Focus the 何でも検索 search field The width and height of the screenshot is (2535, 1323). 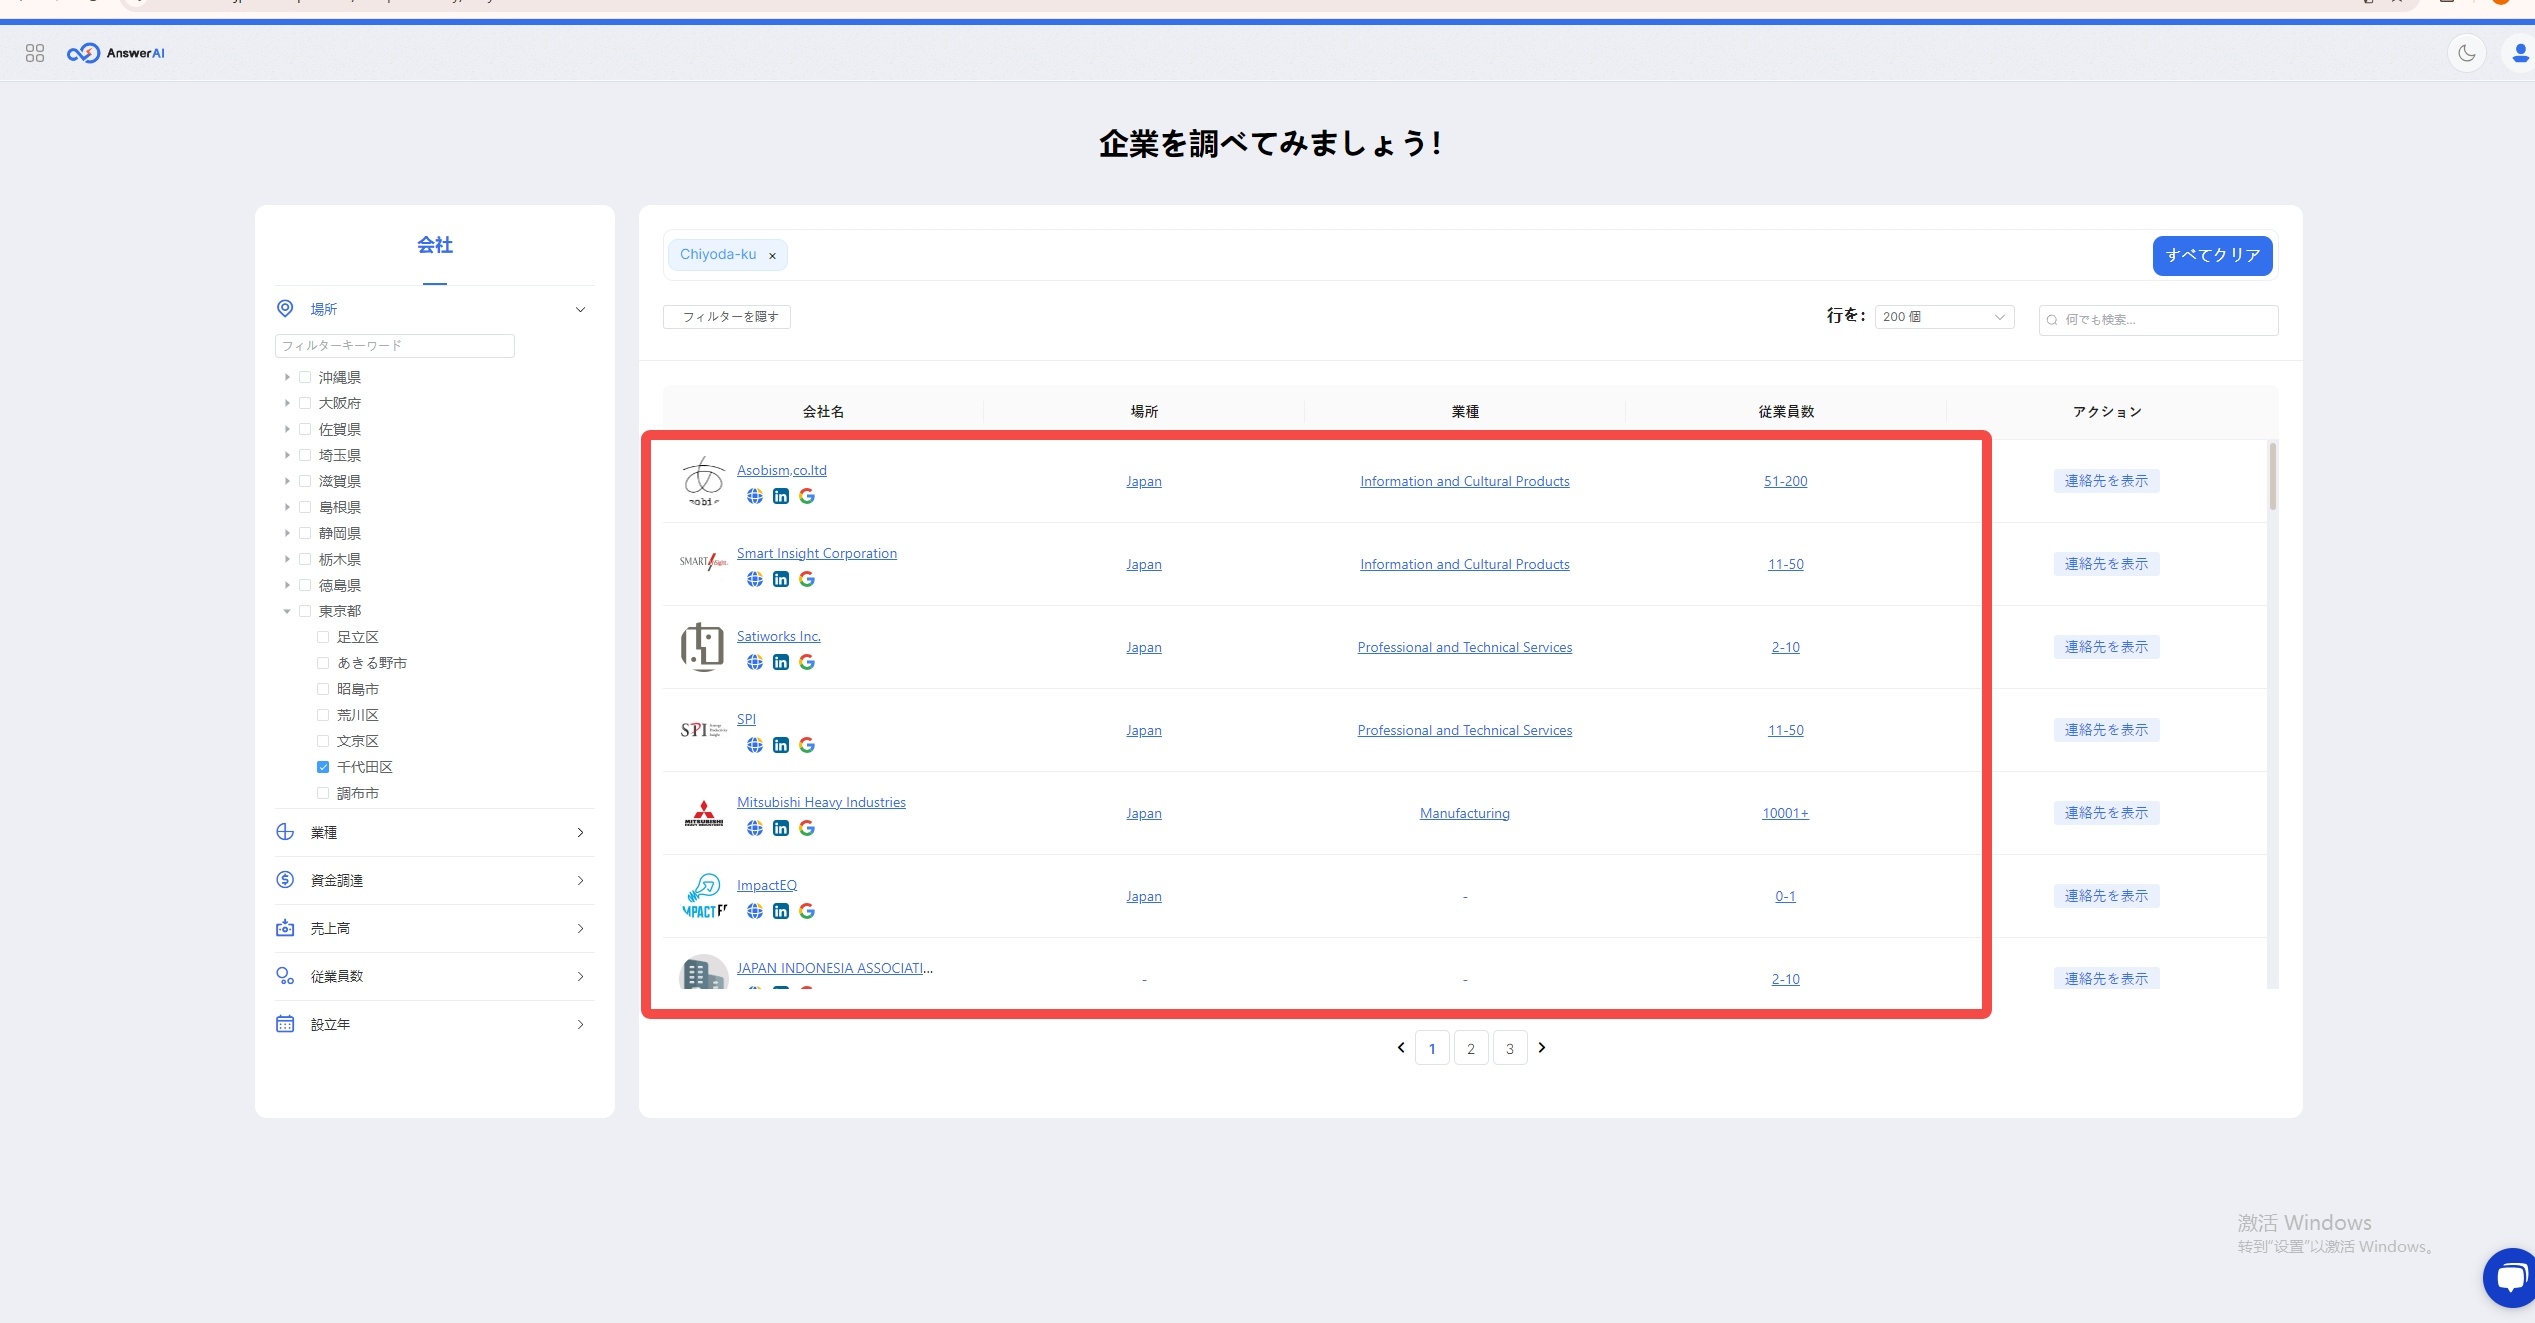pos(2159,320)
